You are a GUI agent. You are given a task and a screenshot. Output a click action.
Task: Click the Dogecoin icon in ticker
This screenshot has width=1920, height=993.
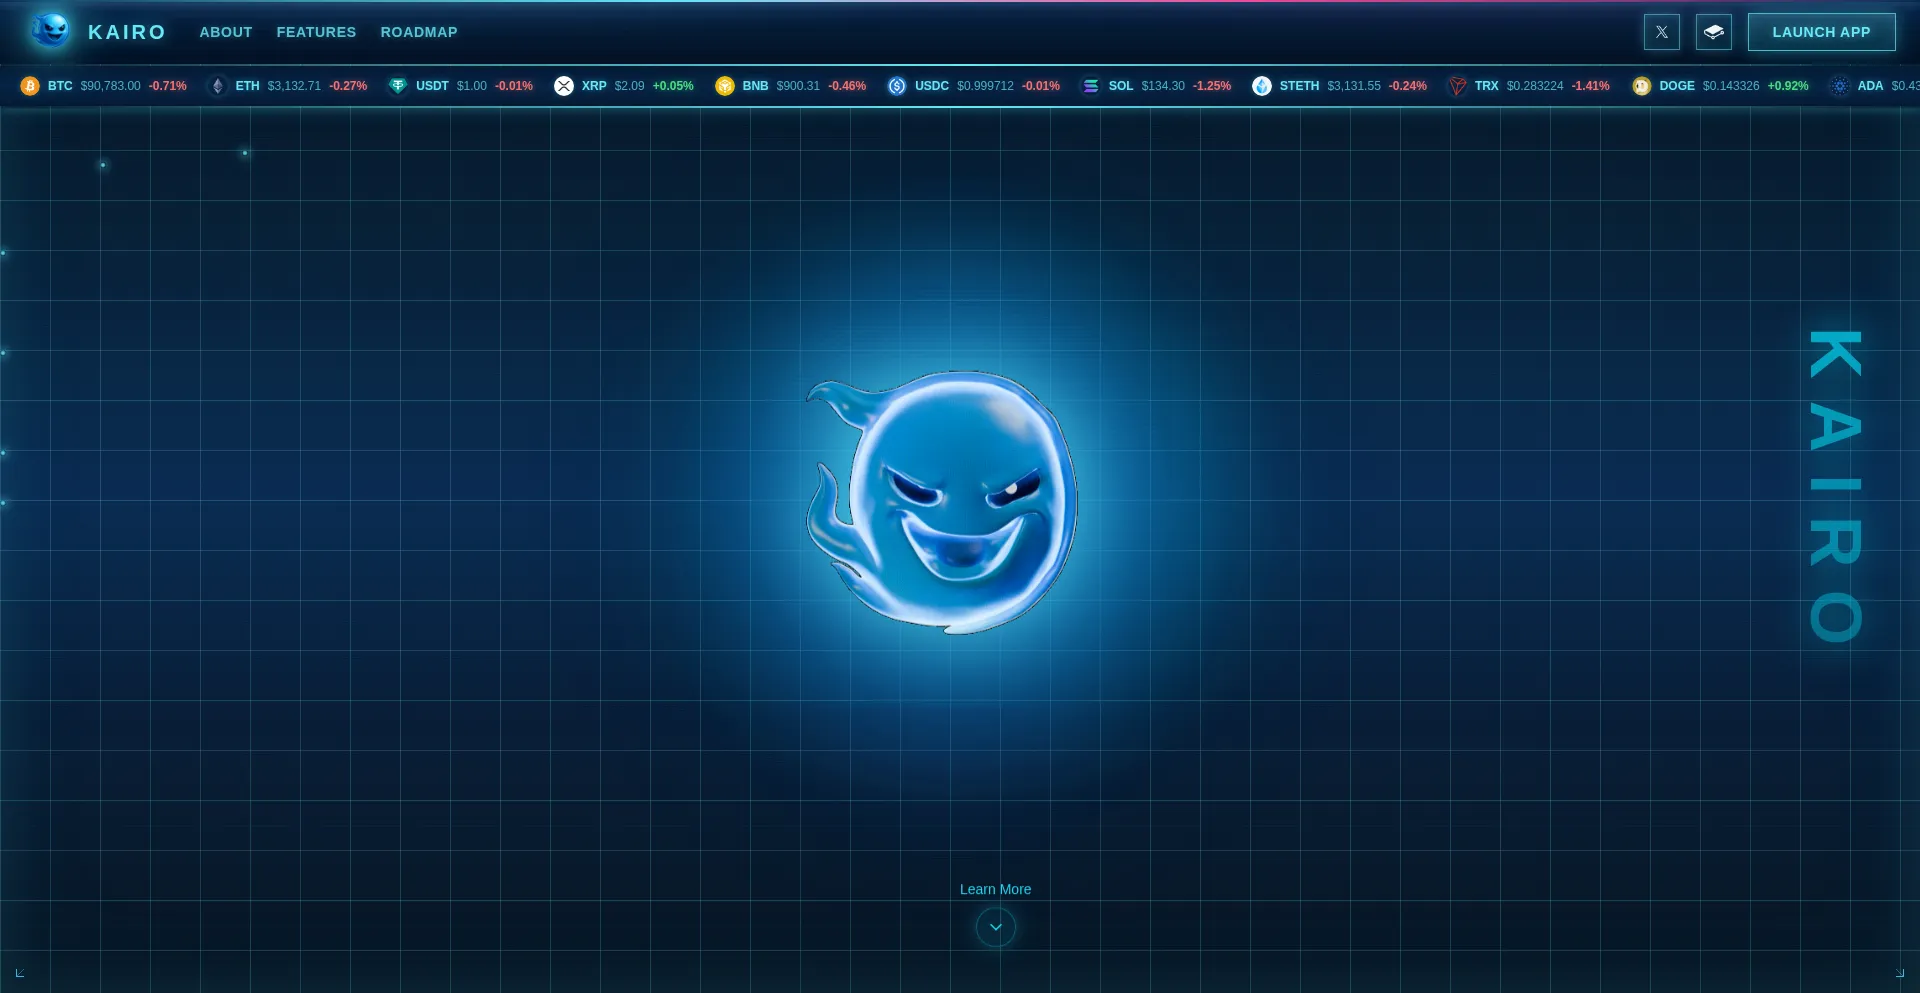[x=1641, y=86]
